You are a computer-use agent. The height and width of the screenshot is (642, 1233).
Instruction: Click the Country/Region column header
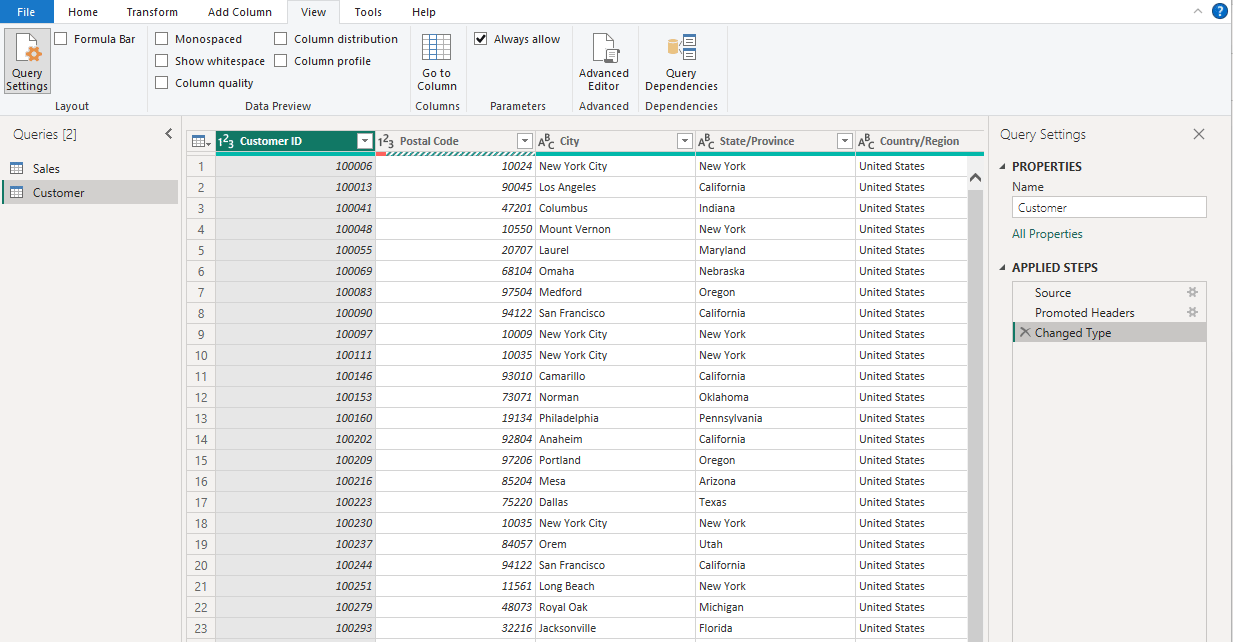pyautogui.click(x=919, y=141)
